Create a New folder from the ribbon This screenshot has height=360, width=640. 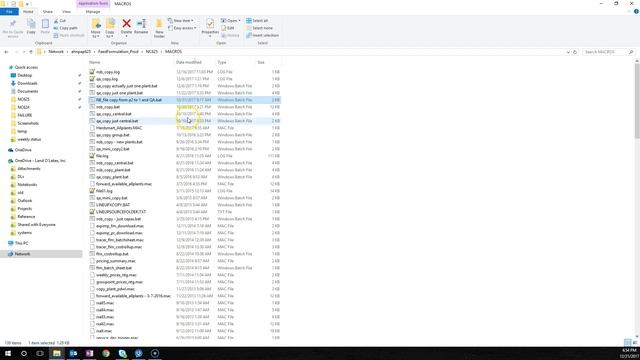point(159,28)
